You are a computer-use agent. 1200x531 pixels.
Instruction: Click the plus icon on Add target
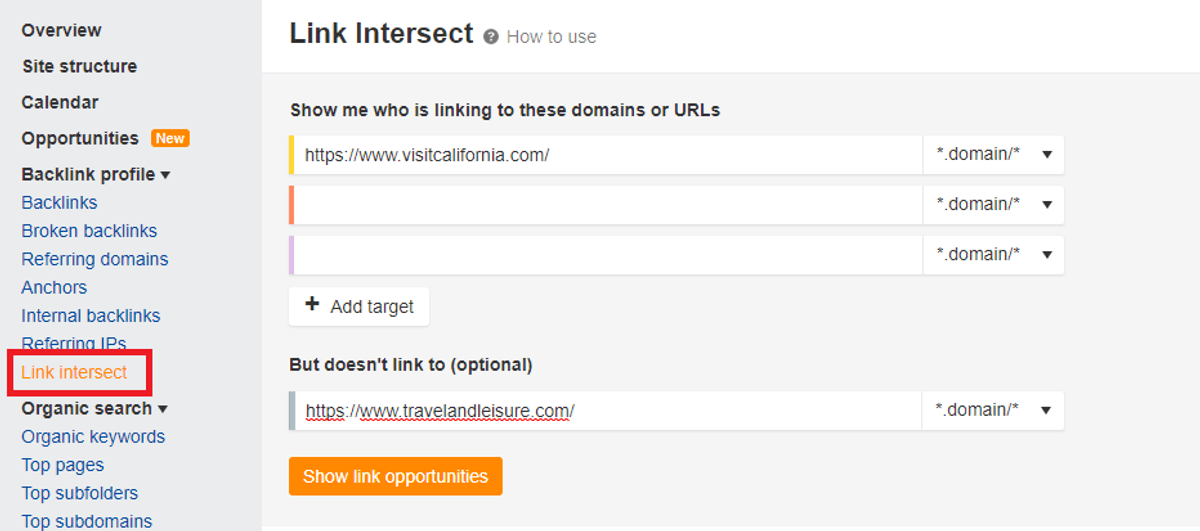312,306
